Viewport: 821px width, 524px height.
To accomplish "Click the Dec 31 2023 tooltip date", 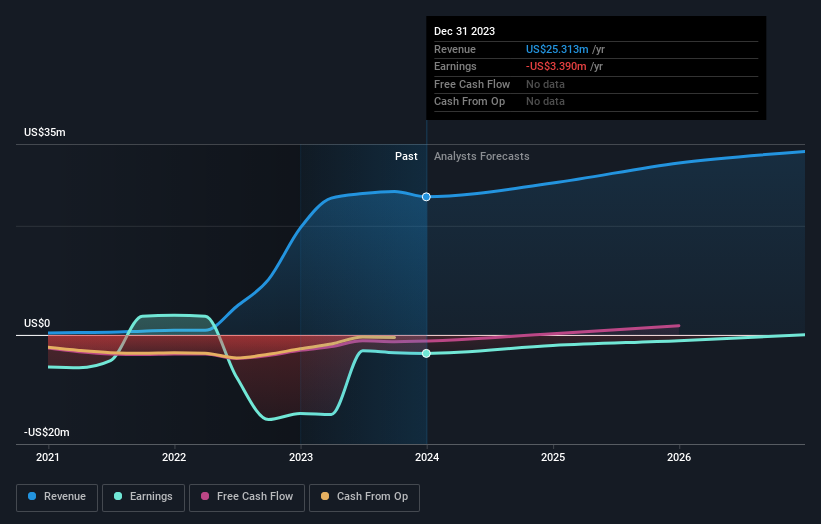I will [x=464, y=31].
